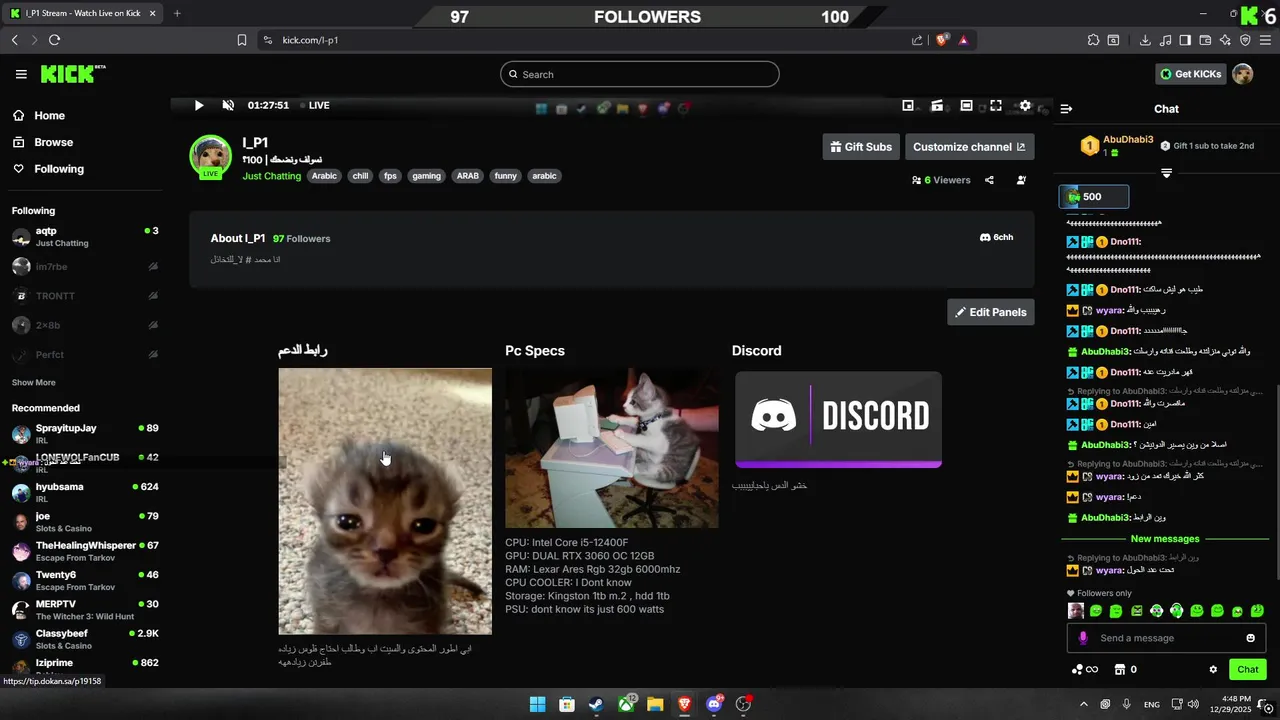Open Steam from Windows taskbar
The width and height of the screenshot is (1280, 720).
point(596,704)
